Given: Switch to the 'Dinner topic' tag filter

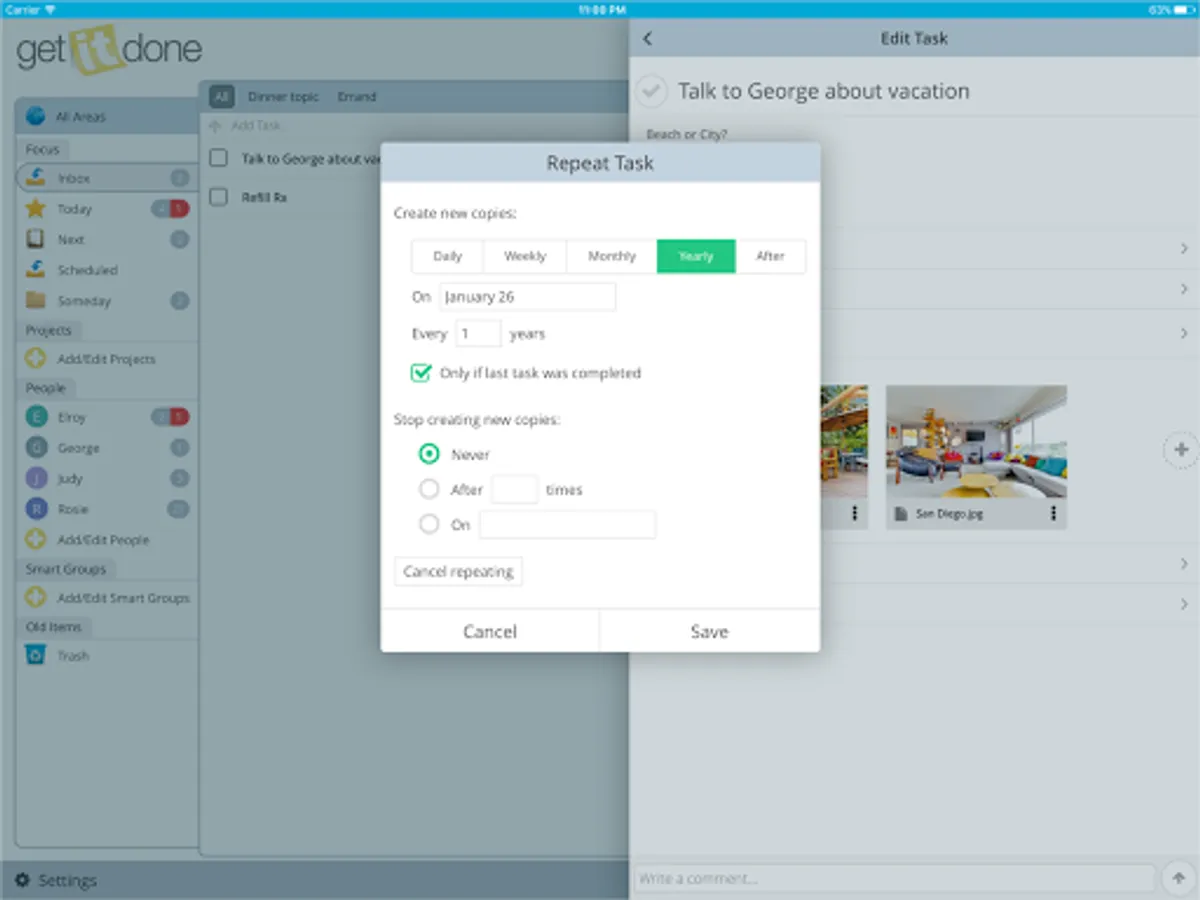Looking at the screenshot, I should pos(283,97).
